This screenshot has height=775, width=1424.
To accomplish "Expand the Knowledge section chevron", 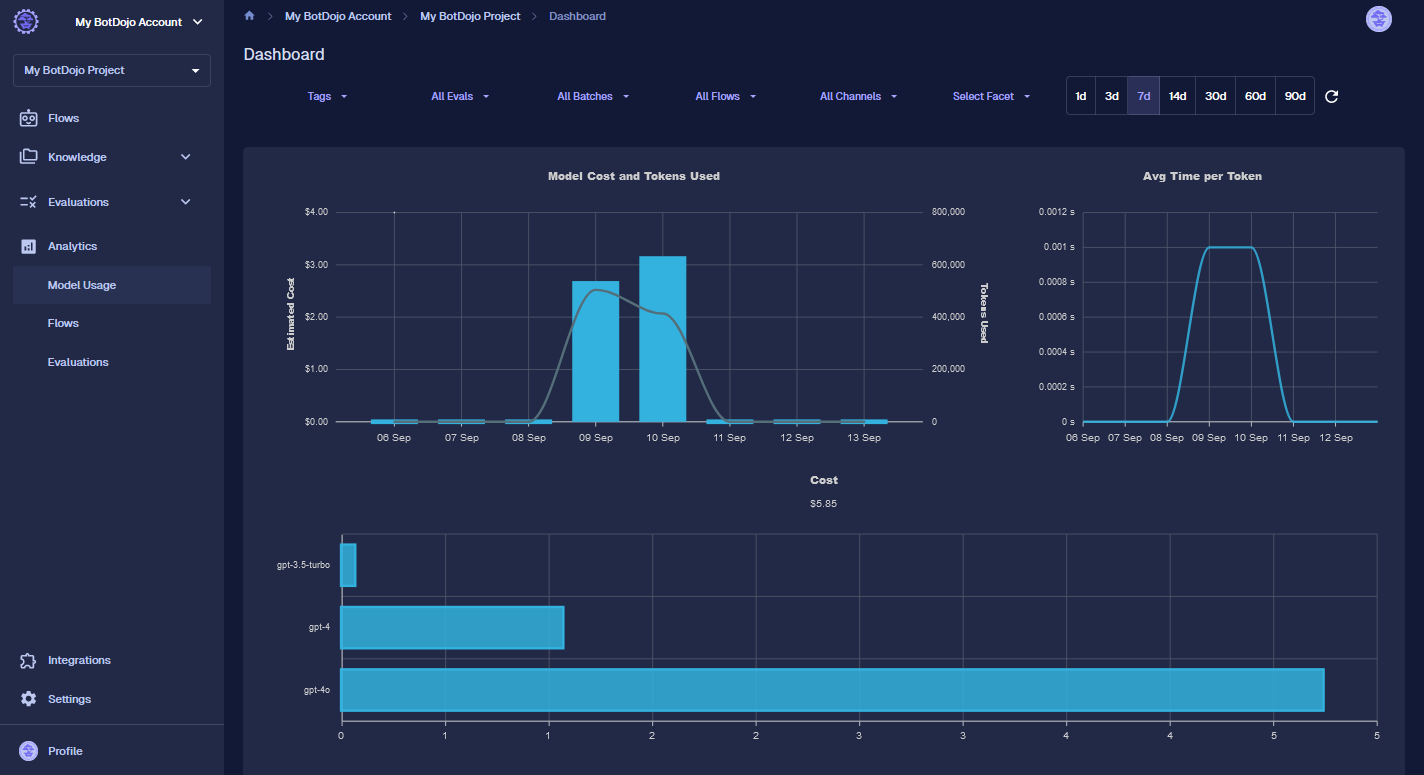I will coord(185,157).
